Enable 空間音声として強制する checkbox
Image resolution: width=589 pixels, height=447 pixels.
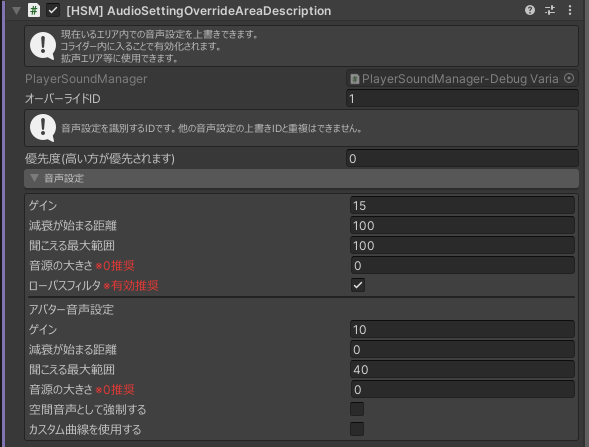(x=357, y=409)
